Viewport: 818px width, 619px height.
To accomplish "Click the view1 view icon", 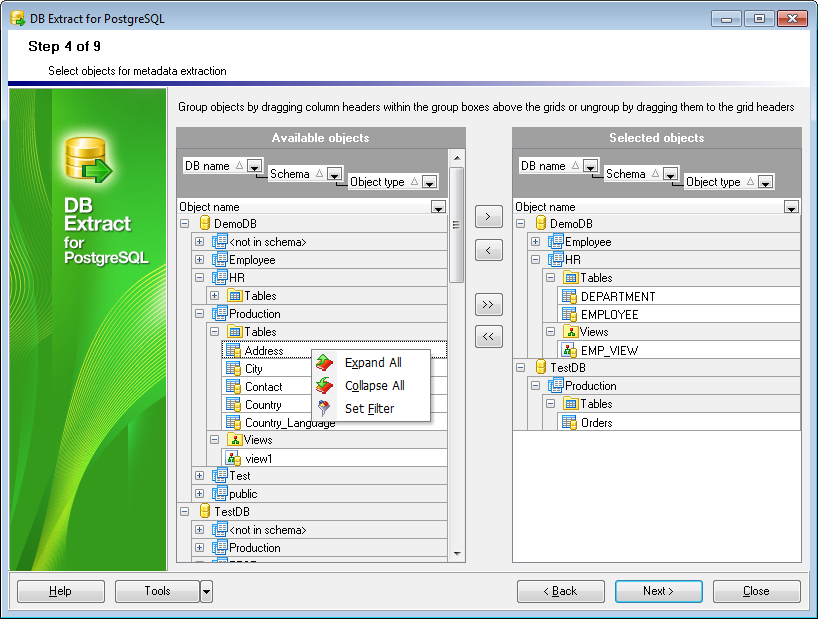I will (233, 458).
